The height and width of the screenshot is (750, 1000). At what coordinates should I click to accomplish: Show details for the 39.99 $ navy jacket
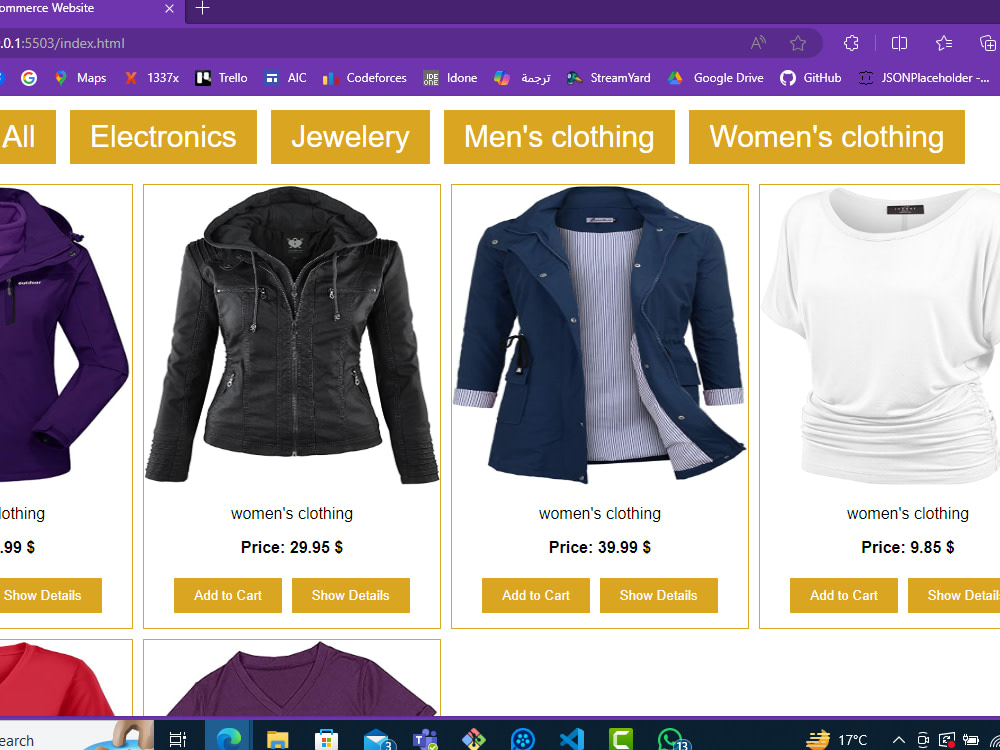click(659, 596)
